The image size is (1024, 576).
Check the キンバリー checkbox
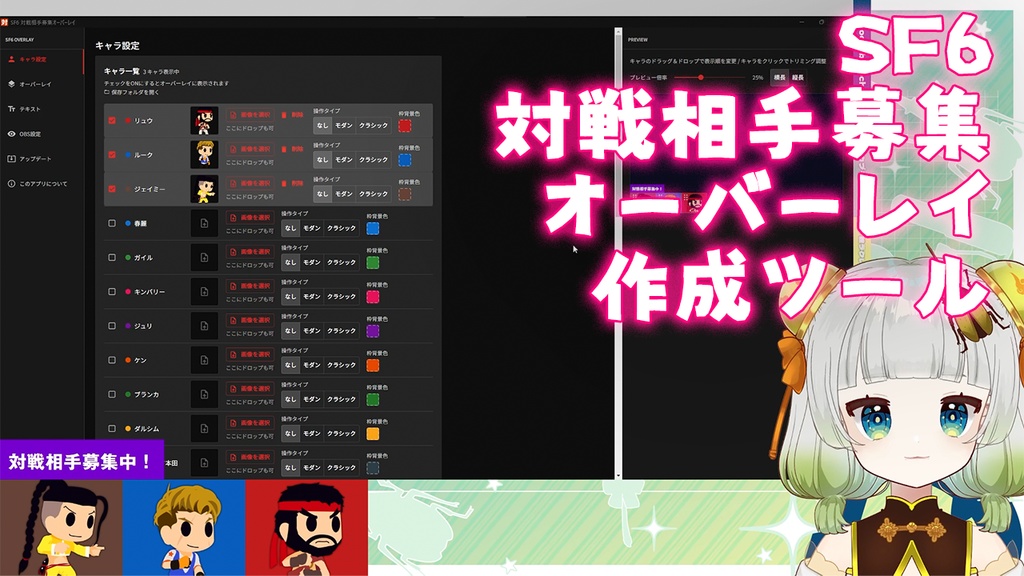tap(112, 291)
